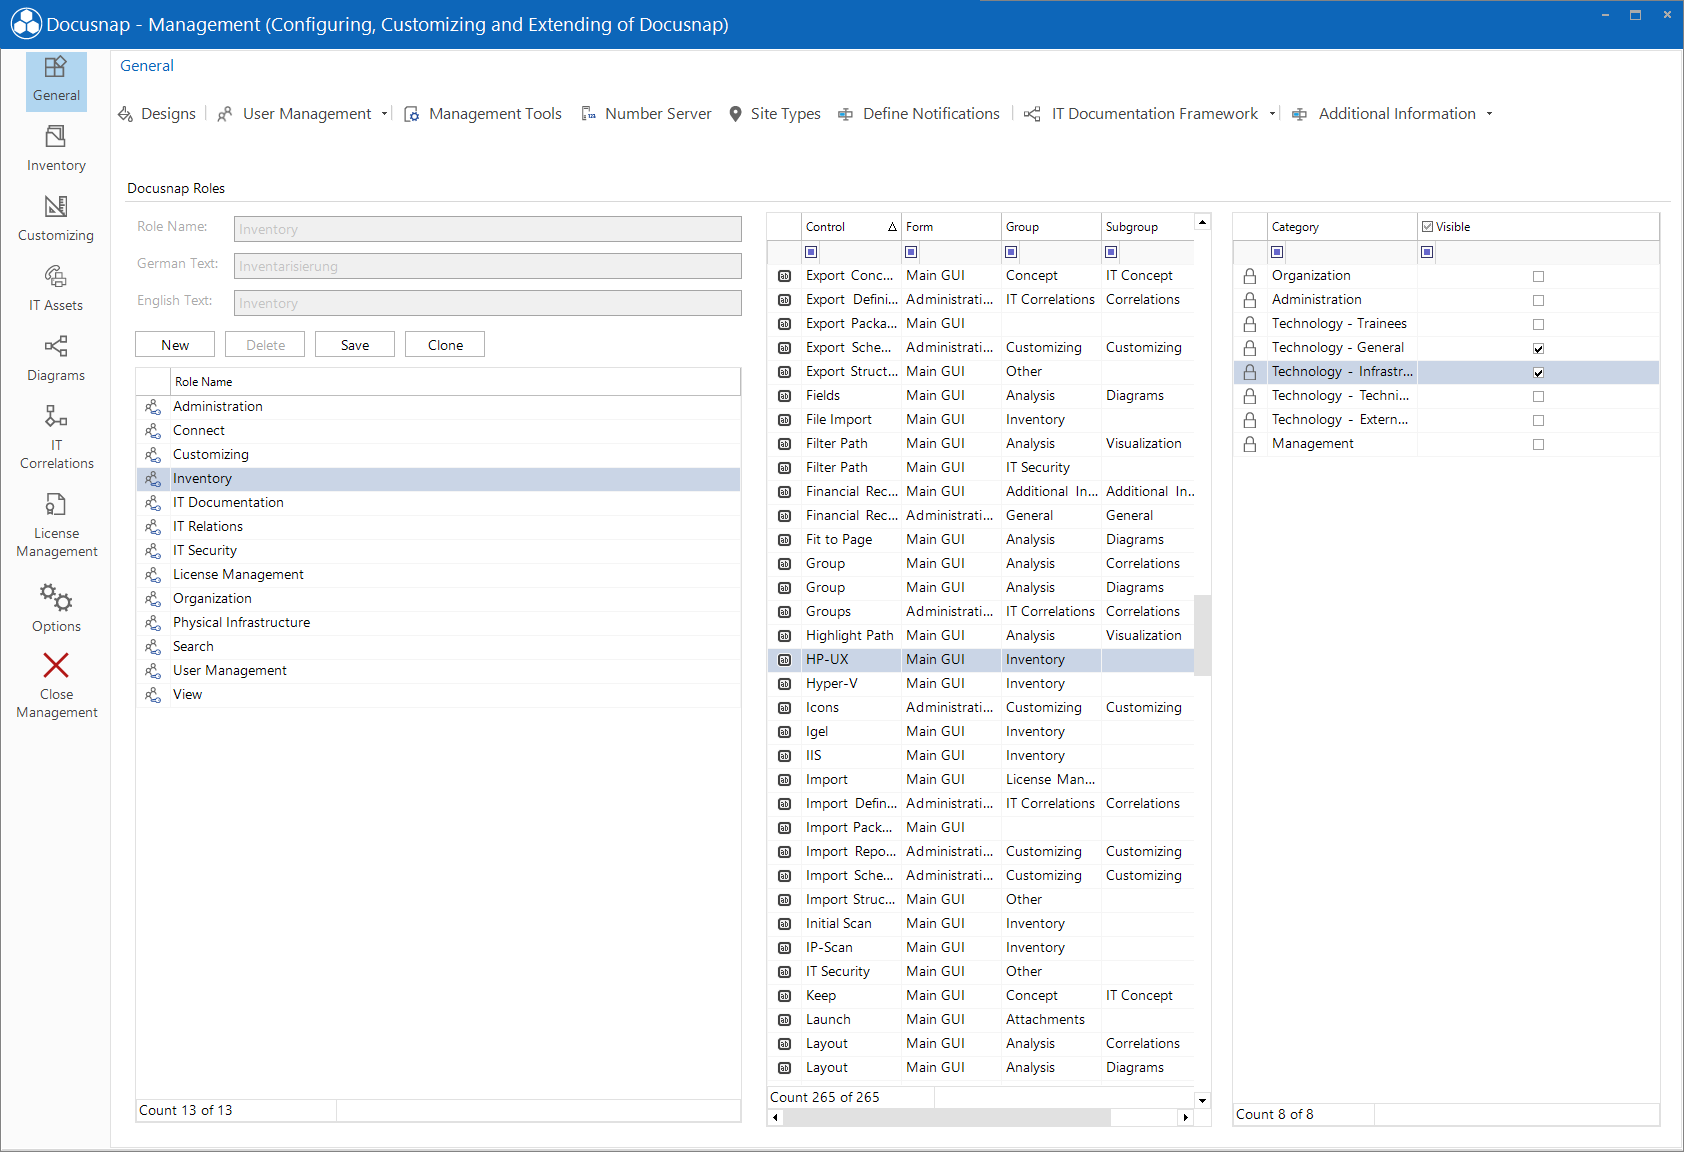Open the Options gear section
Viewport: 1684px width, 1152px height.
tap(56, 608)
